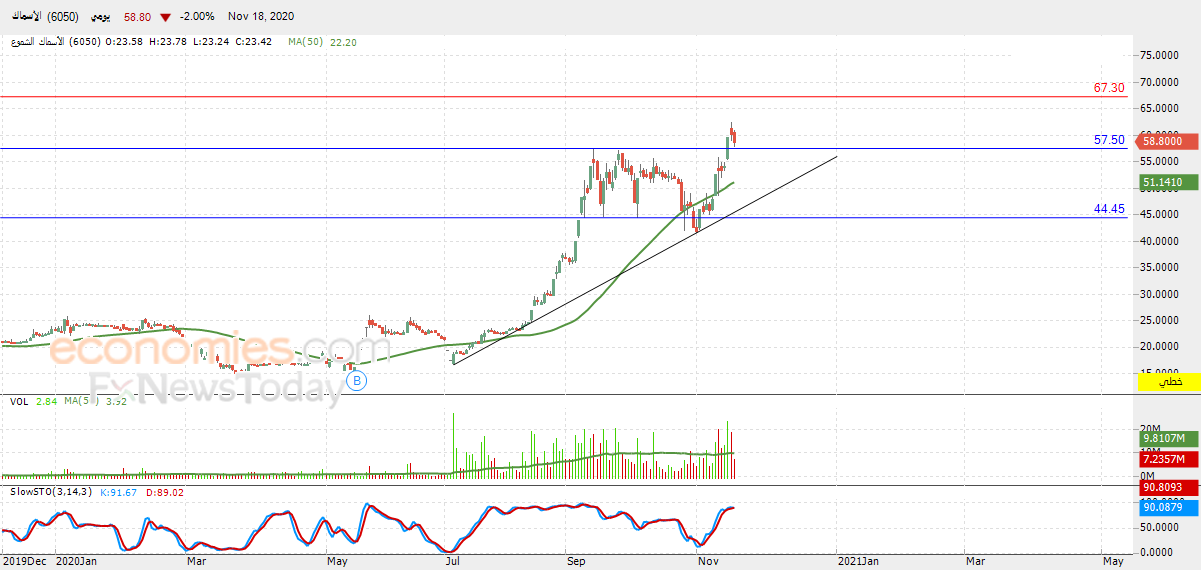Select the red 58.8000 last price tag
1201x570 pixels.
(x=1169, y=142)
